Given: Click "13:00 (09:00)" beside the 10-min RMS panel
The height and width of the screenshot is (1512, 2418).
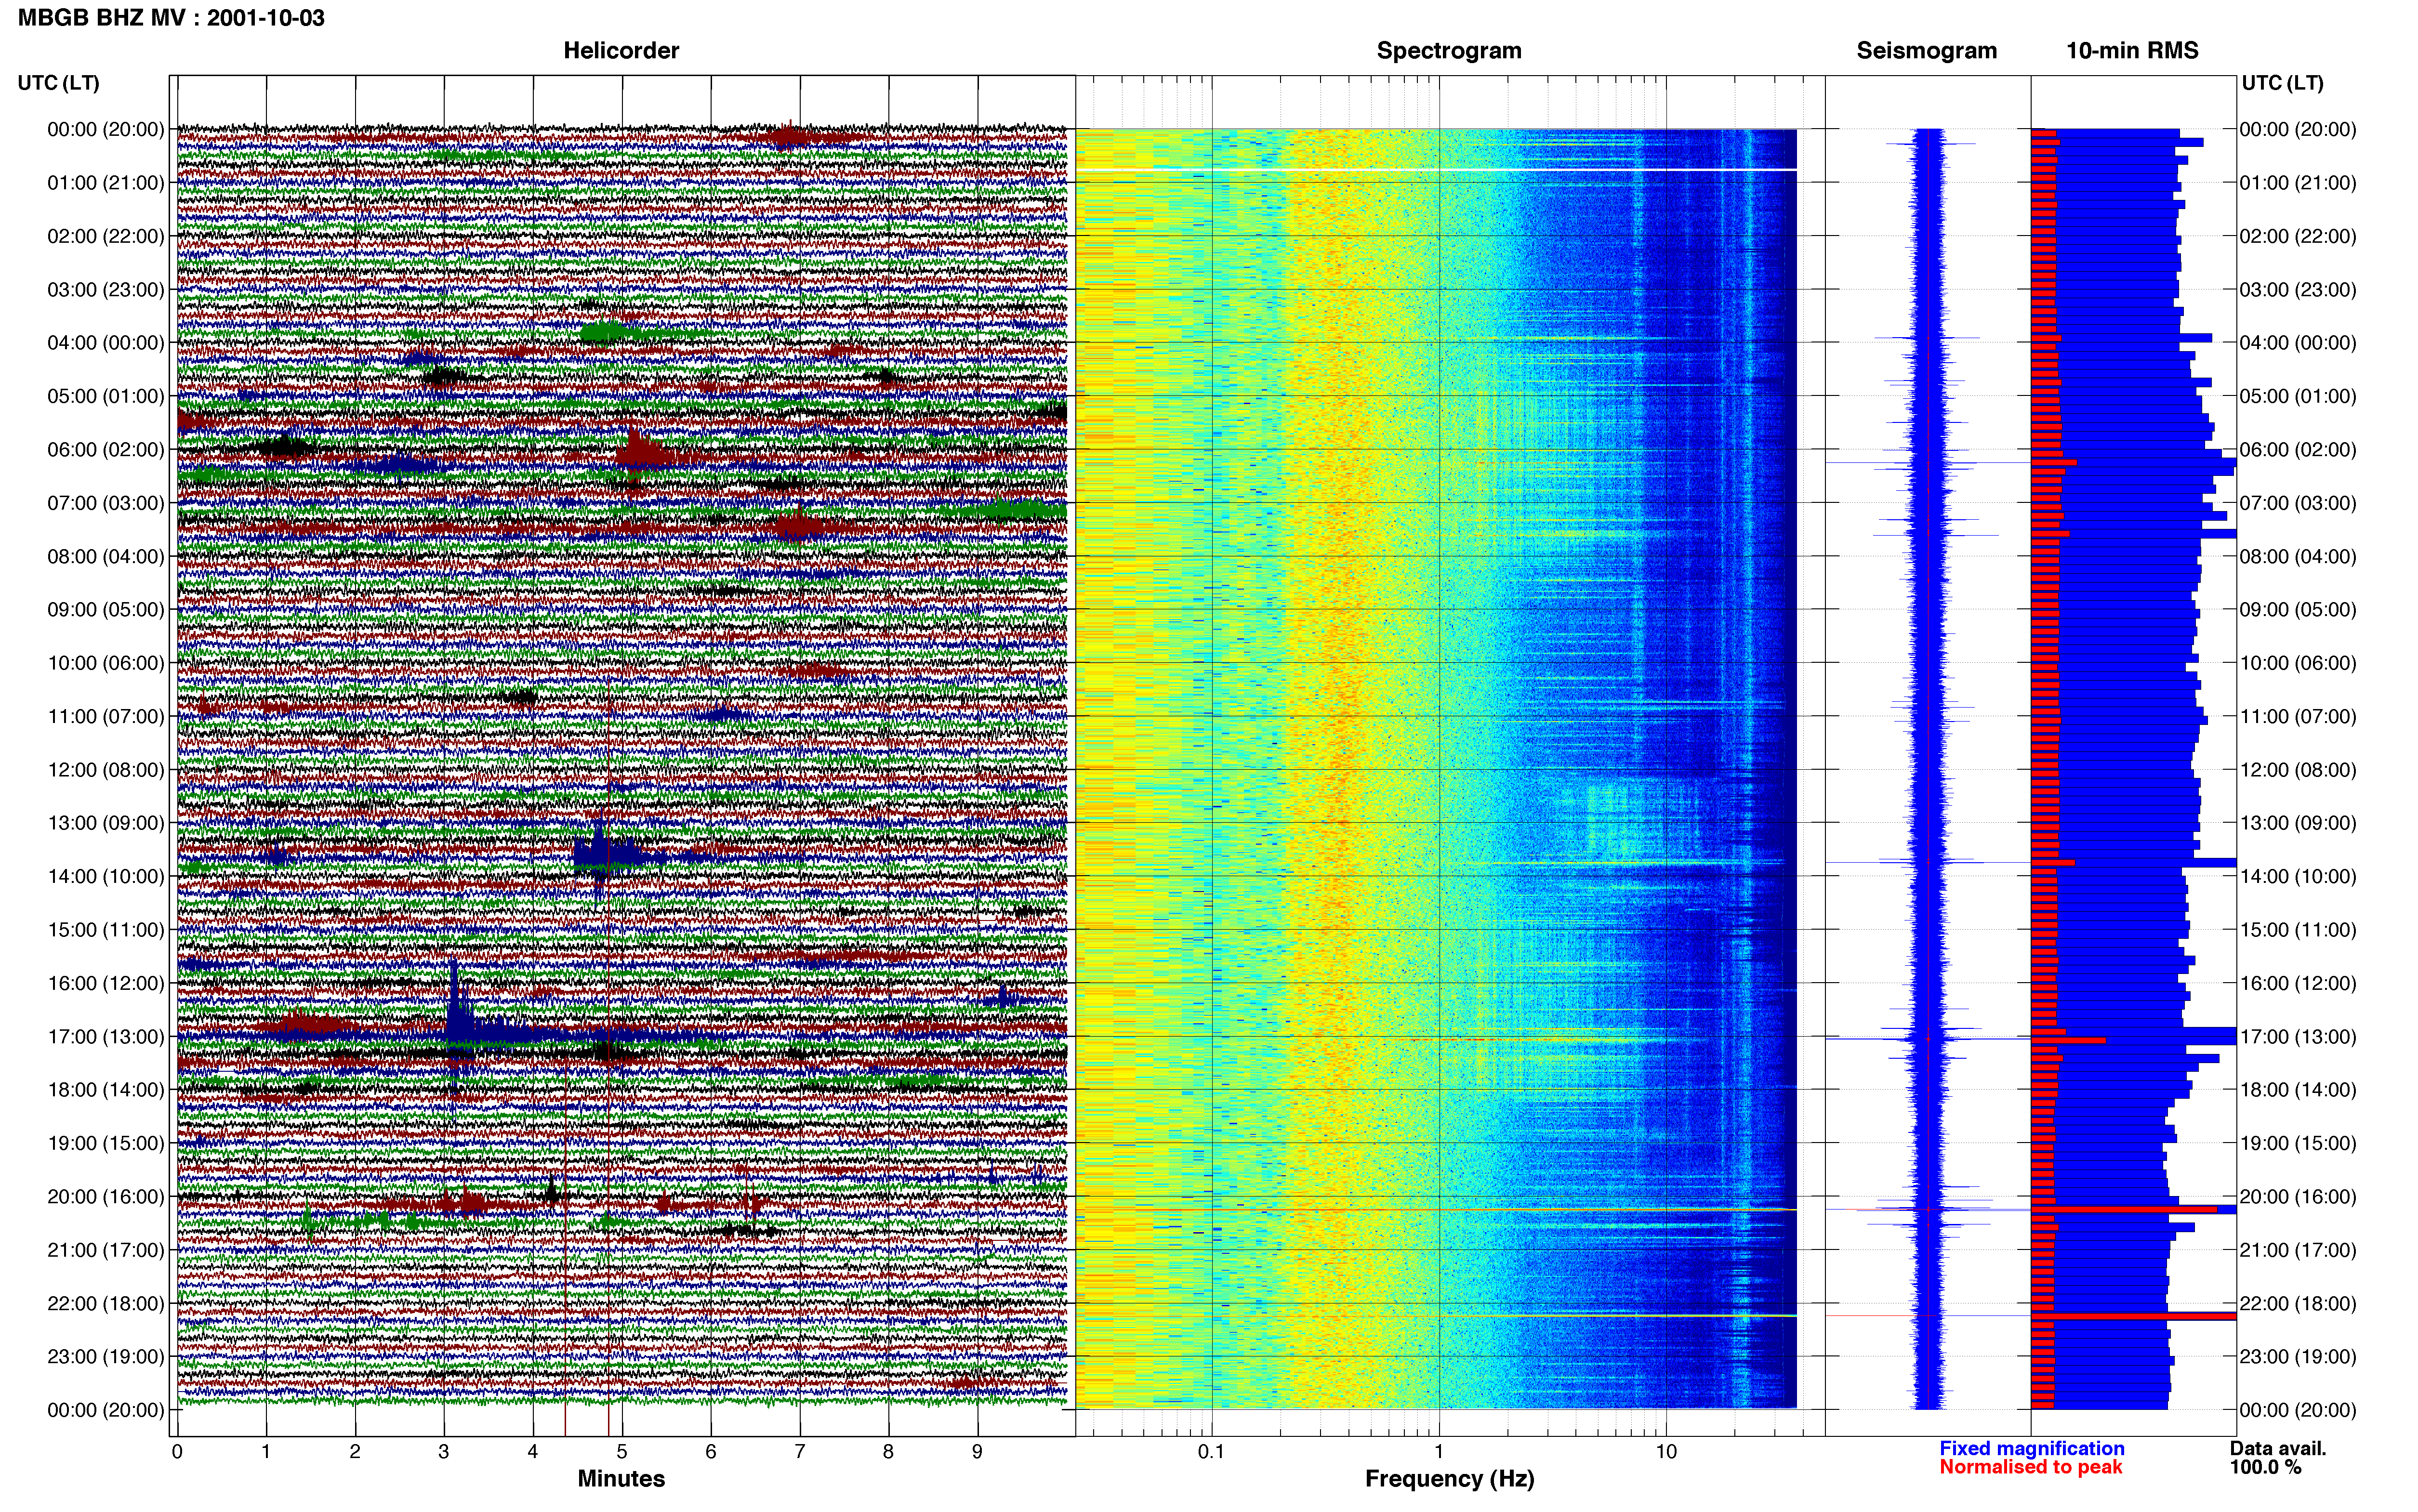Looking at the screenshot, I should (x=2297, y=823).
